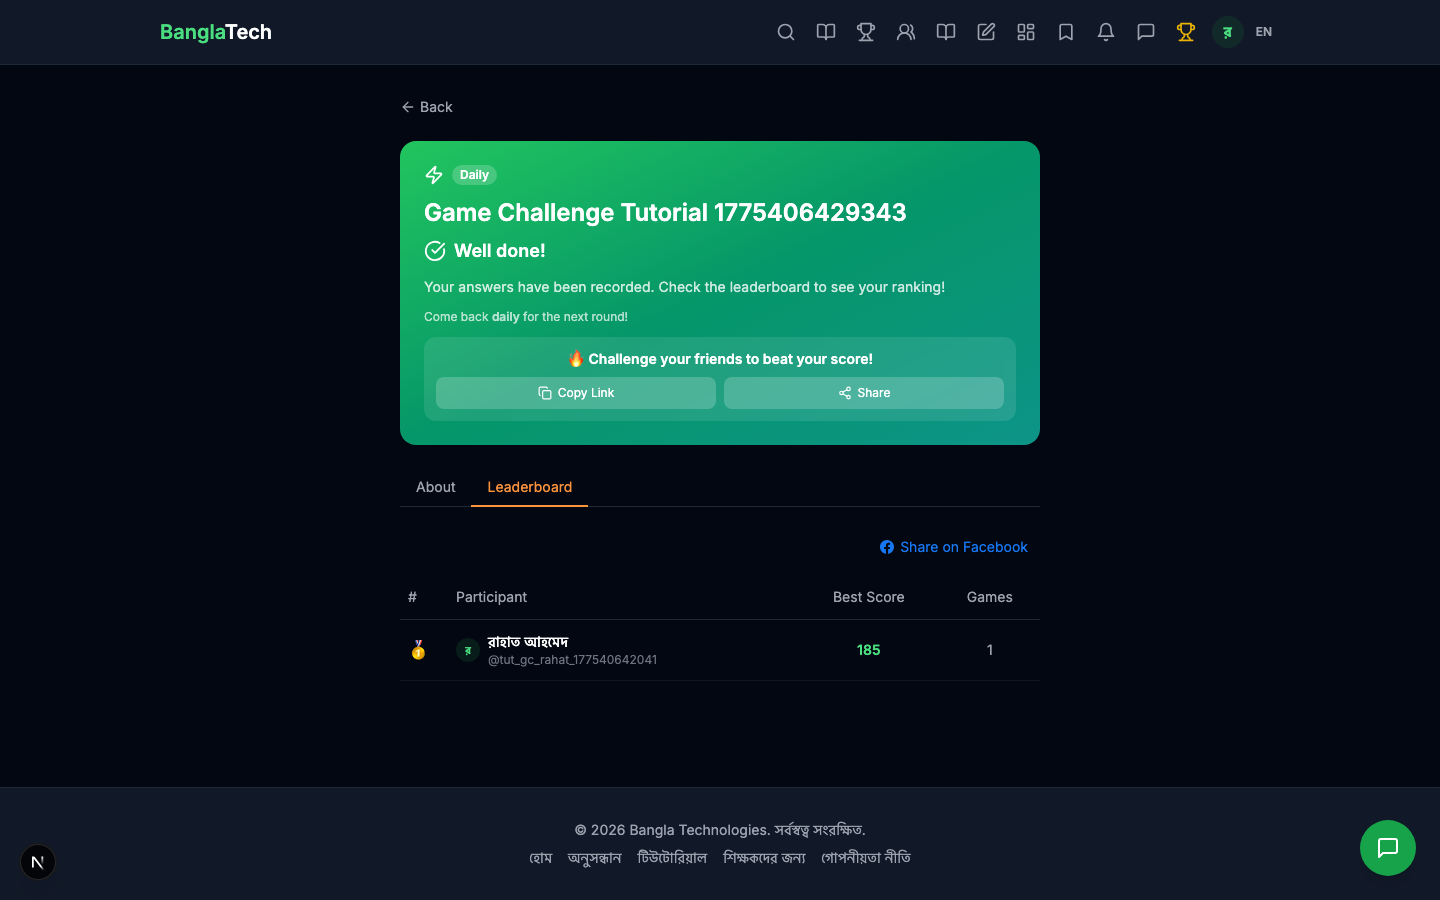Open the user avatar menu in navbar

(x=1227, y=32)
